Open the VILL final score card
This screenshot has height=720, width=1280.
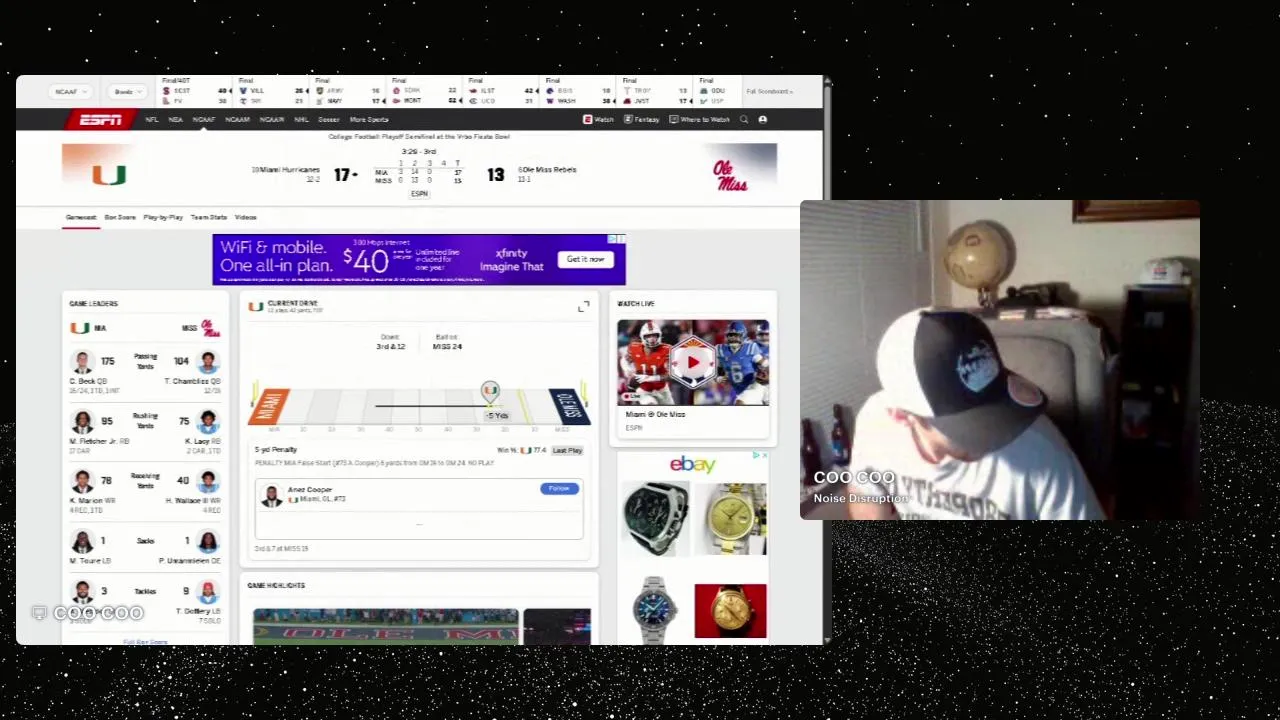(272, 92)
